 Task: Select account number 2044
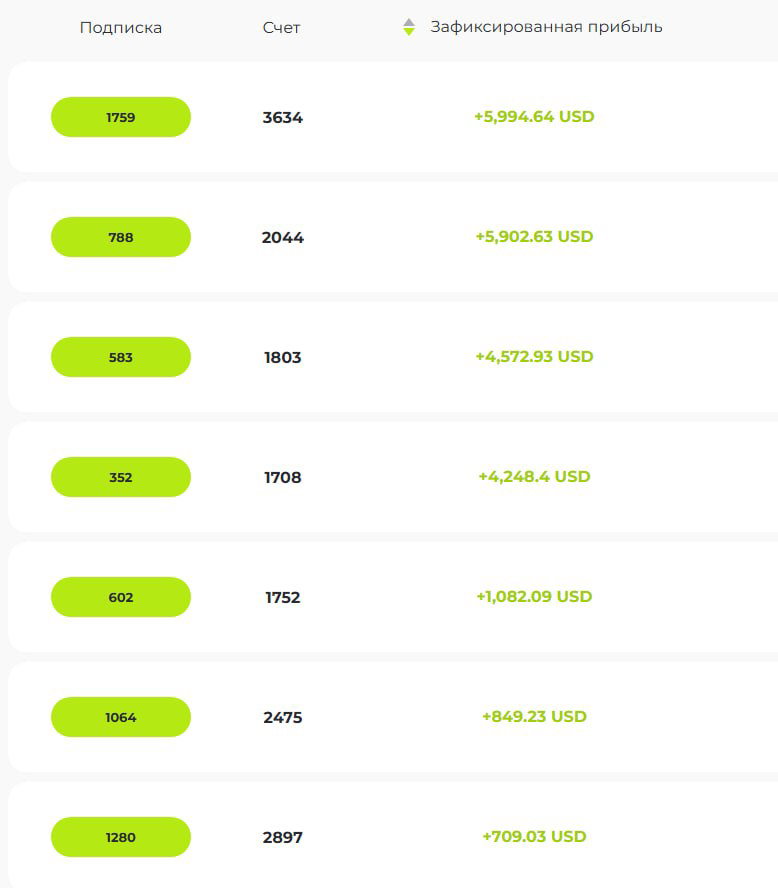283,237
